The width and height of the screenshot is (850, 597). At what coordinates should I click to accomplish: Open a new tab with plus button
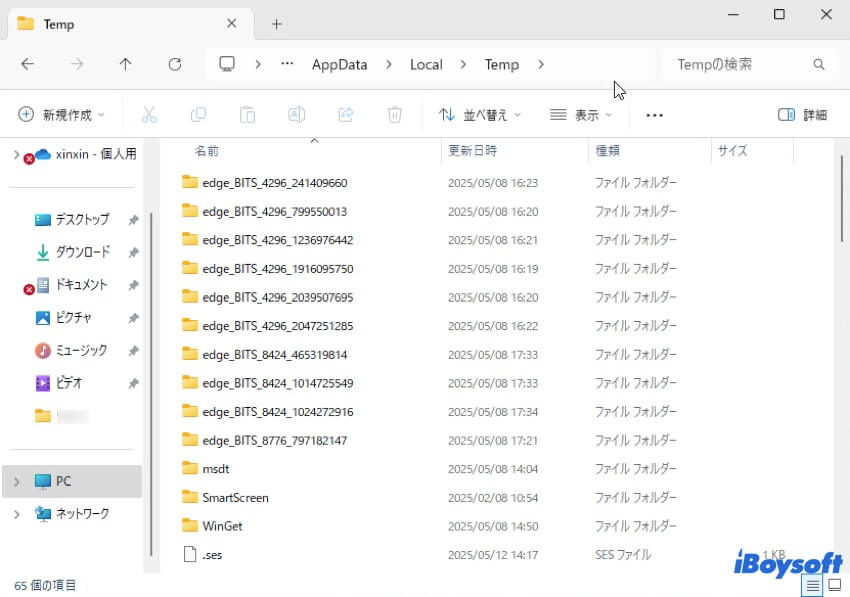pyautogui.click(x=277, y=24)
